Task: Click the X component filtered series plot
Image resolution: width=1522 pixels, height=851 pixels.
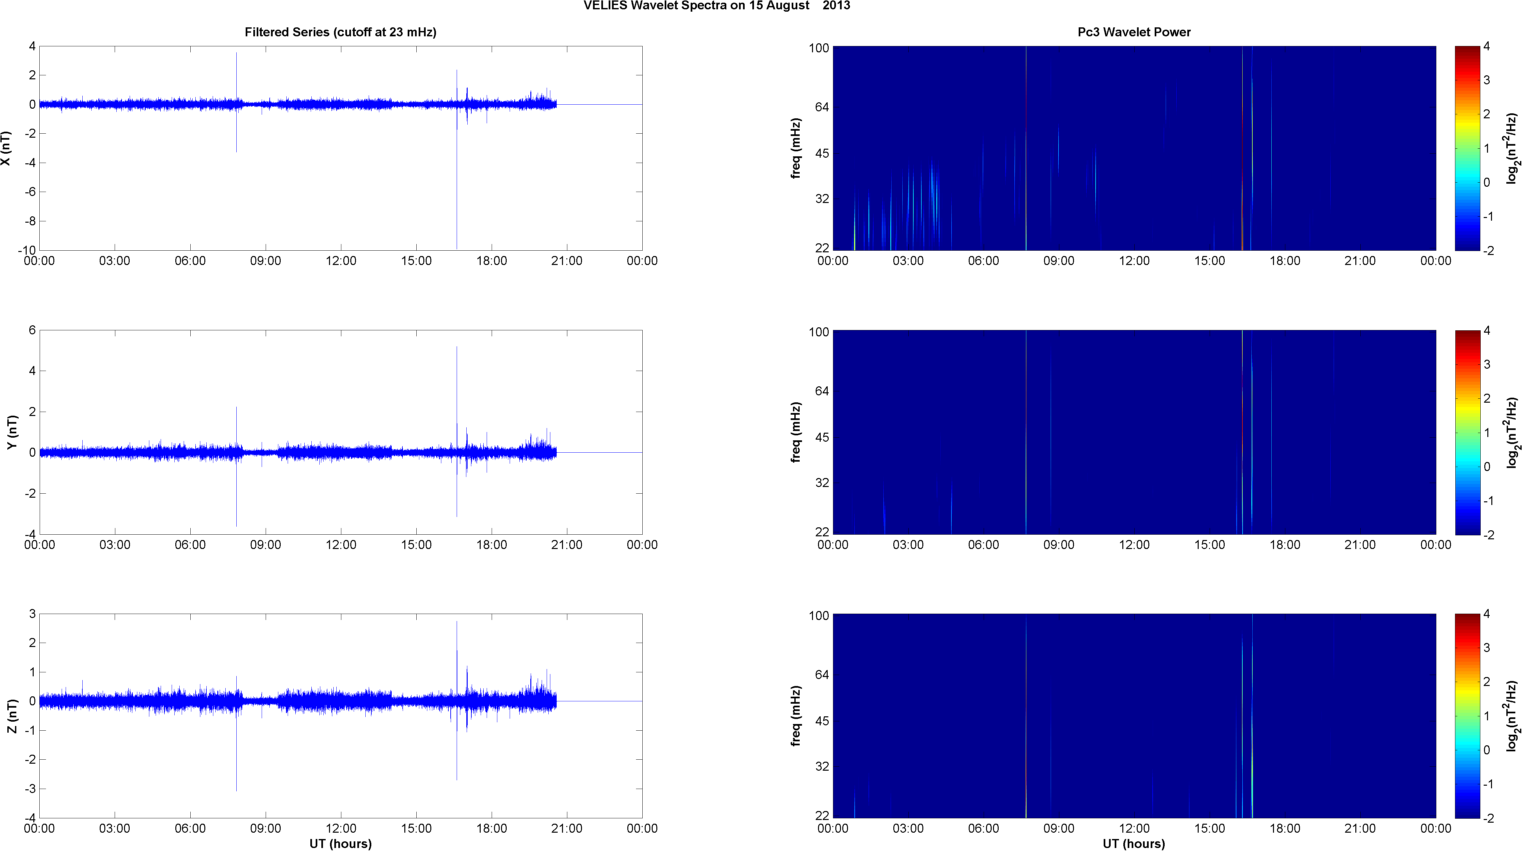Action: pyautogui.click(x=340, y=148)
